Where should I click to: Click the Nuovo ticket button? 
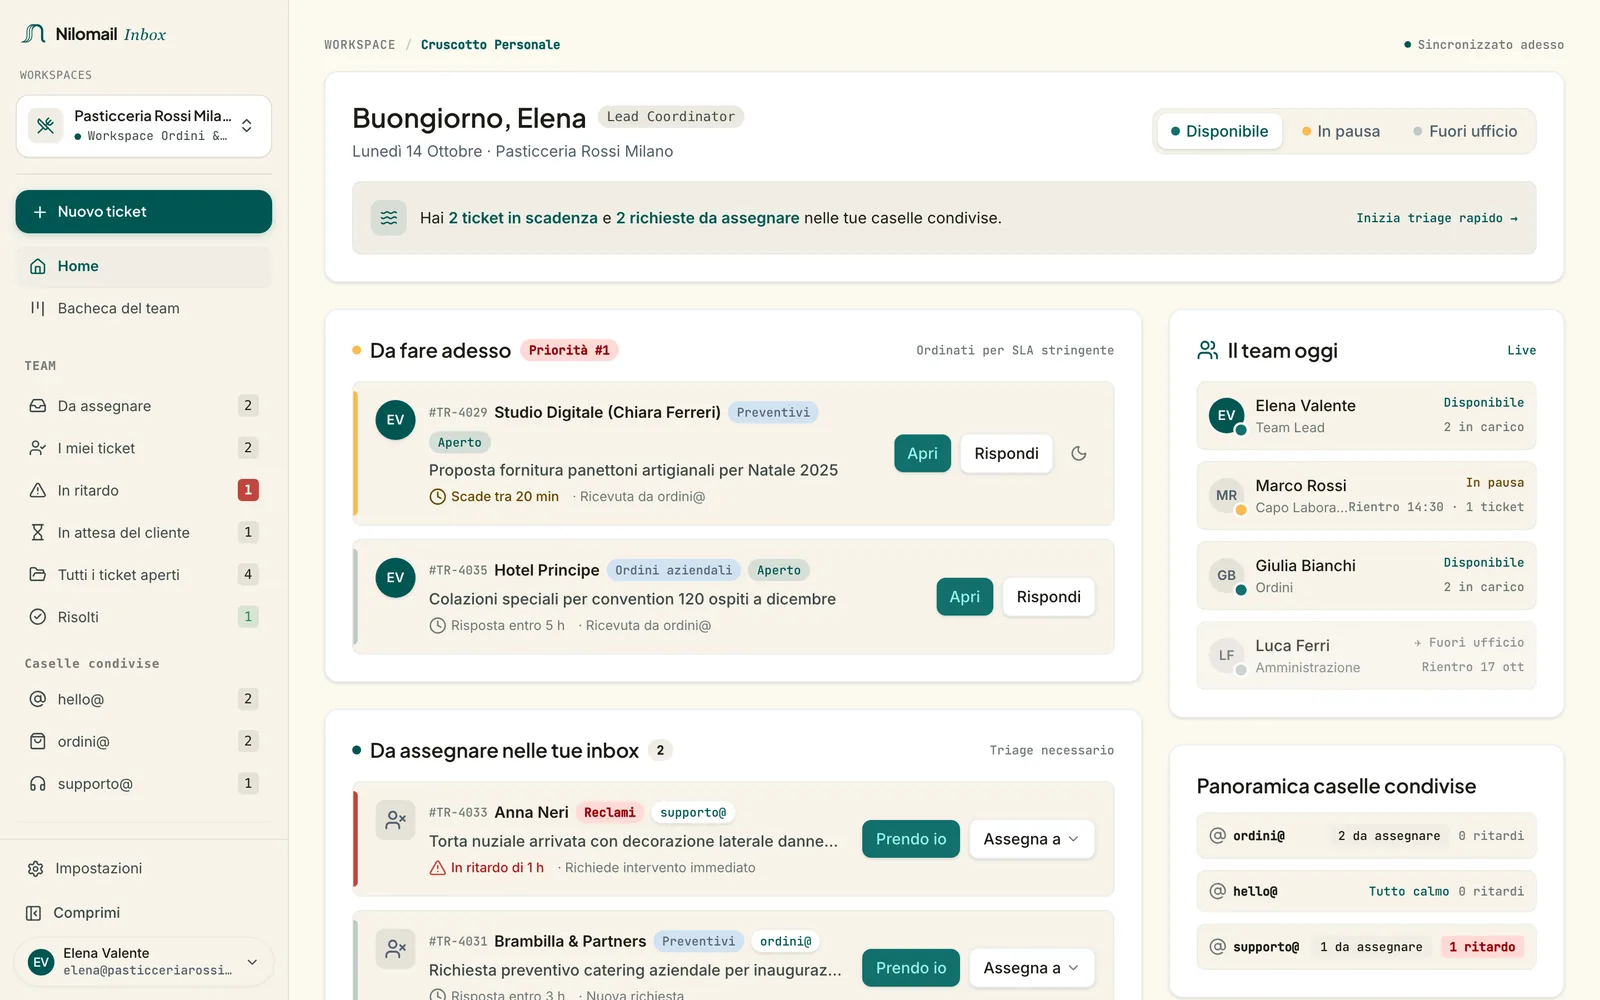144,212
